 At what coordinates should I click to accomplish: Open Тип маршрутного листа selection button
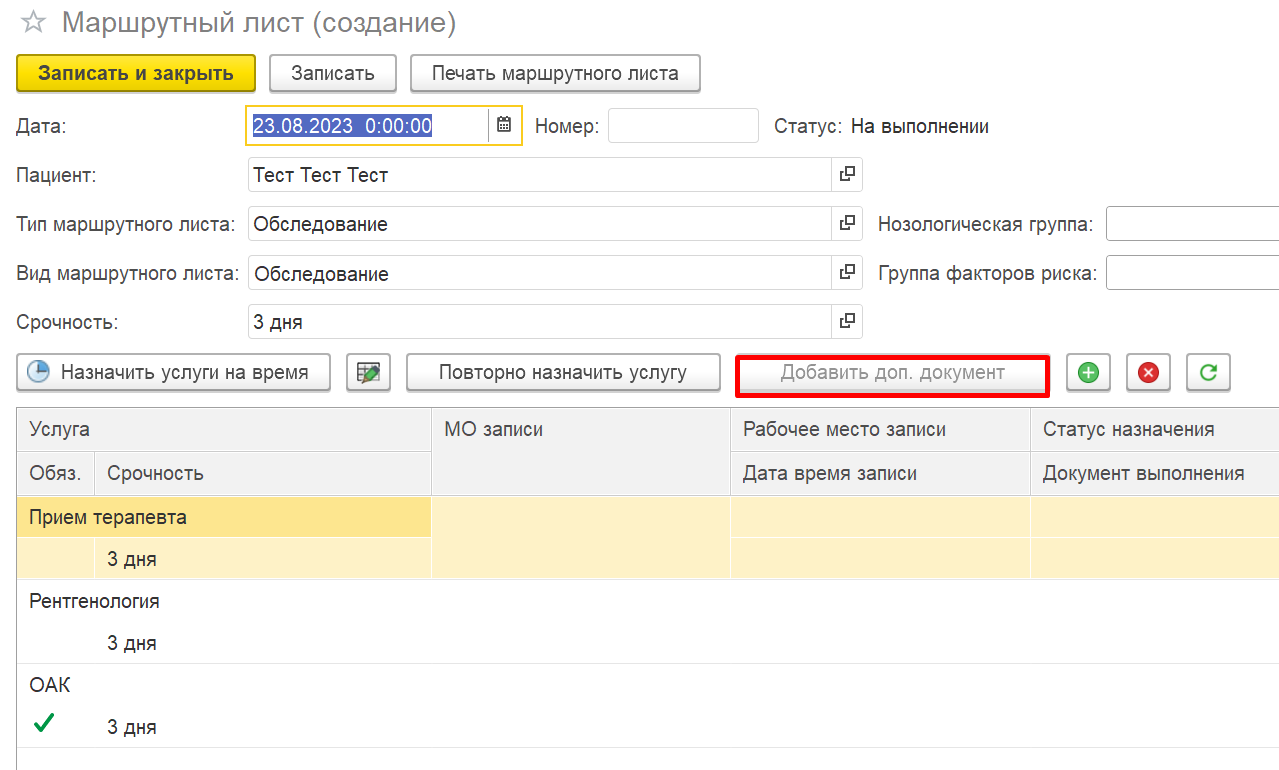coord(846,224)
